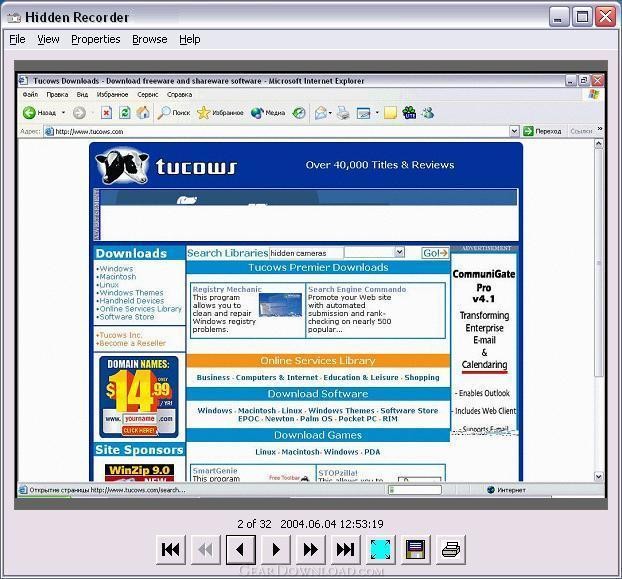Click the IE page scrollbar down arrow

click(599, 476)
